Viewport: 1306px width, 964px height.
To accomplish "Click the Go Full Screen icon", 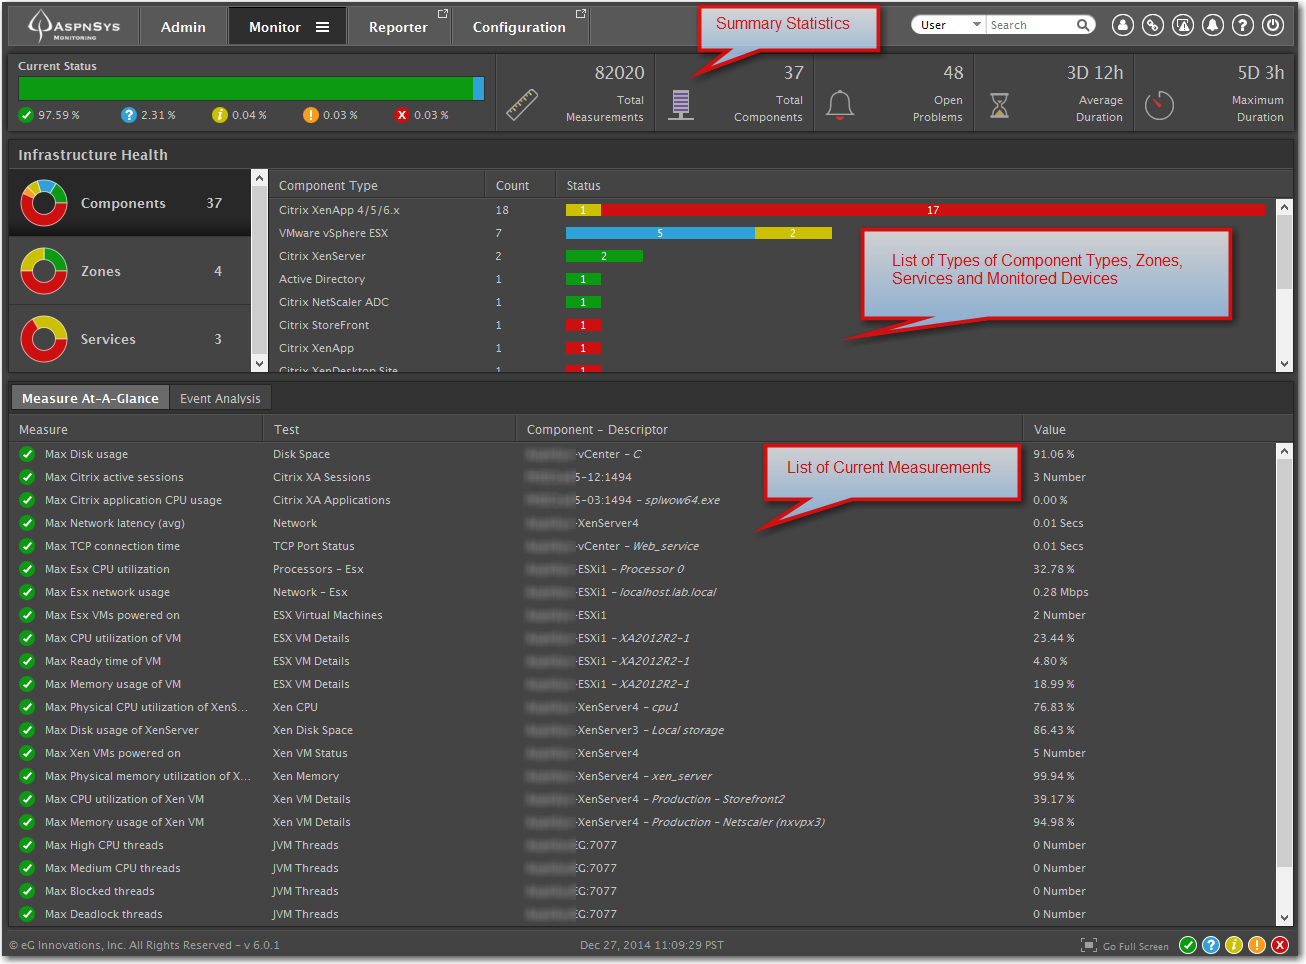I will click(1089, 945).
